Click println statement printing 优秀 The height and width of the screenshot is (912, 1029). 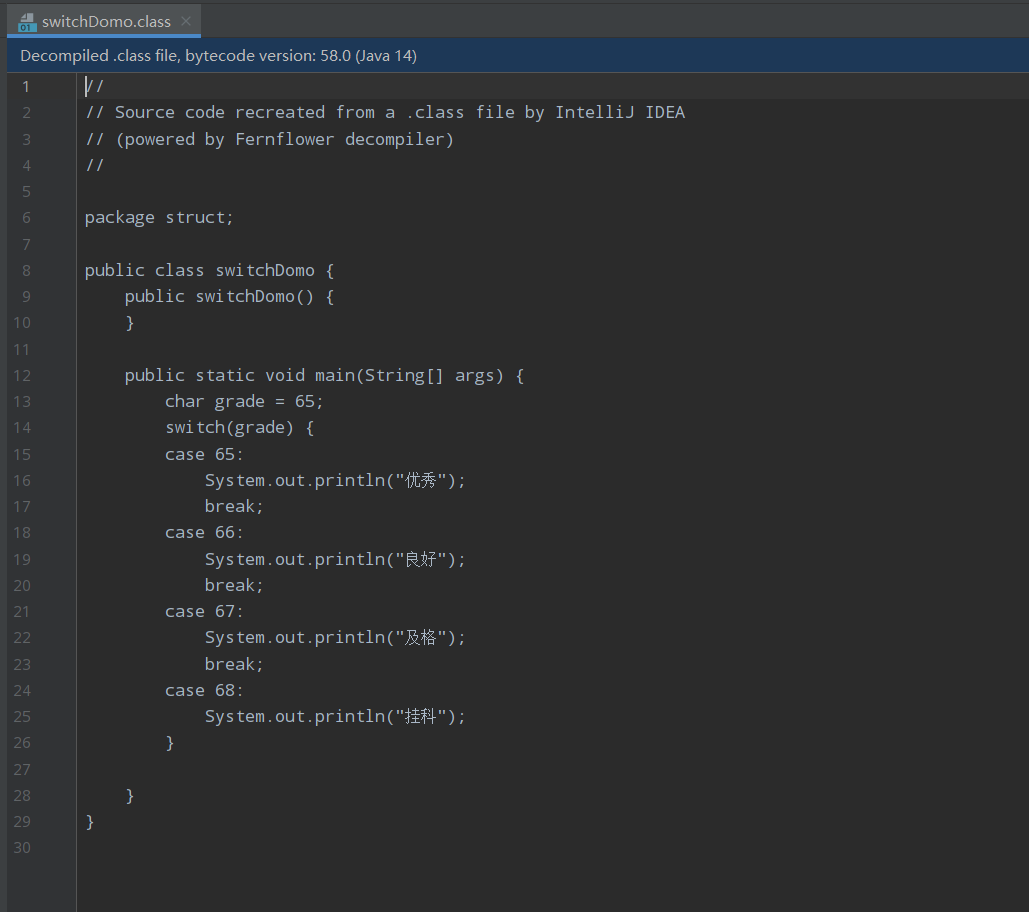335,480
